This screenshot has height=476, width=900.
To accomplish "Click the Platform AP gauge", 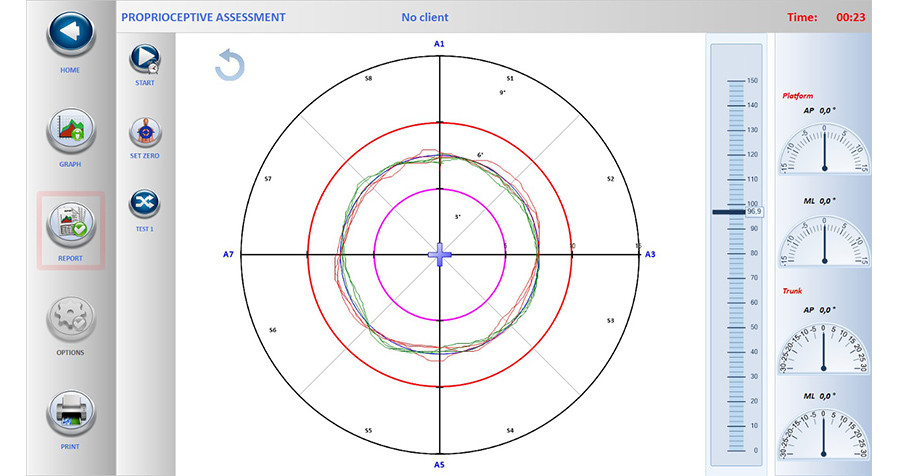I will point(824,147).
